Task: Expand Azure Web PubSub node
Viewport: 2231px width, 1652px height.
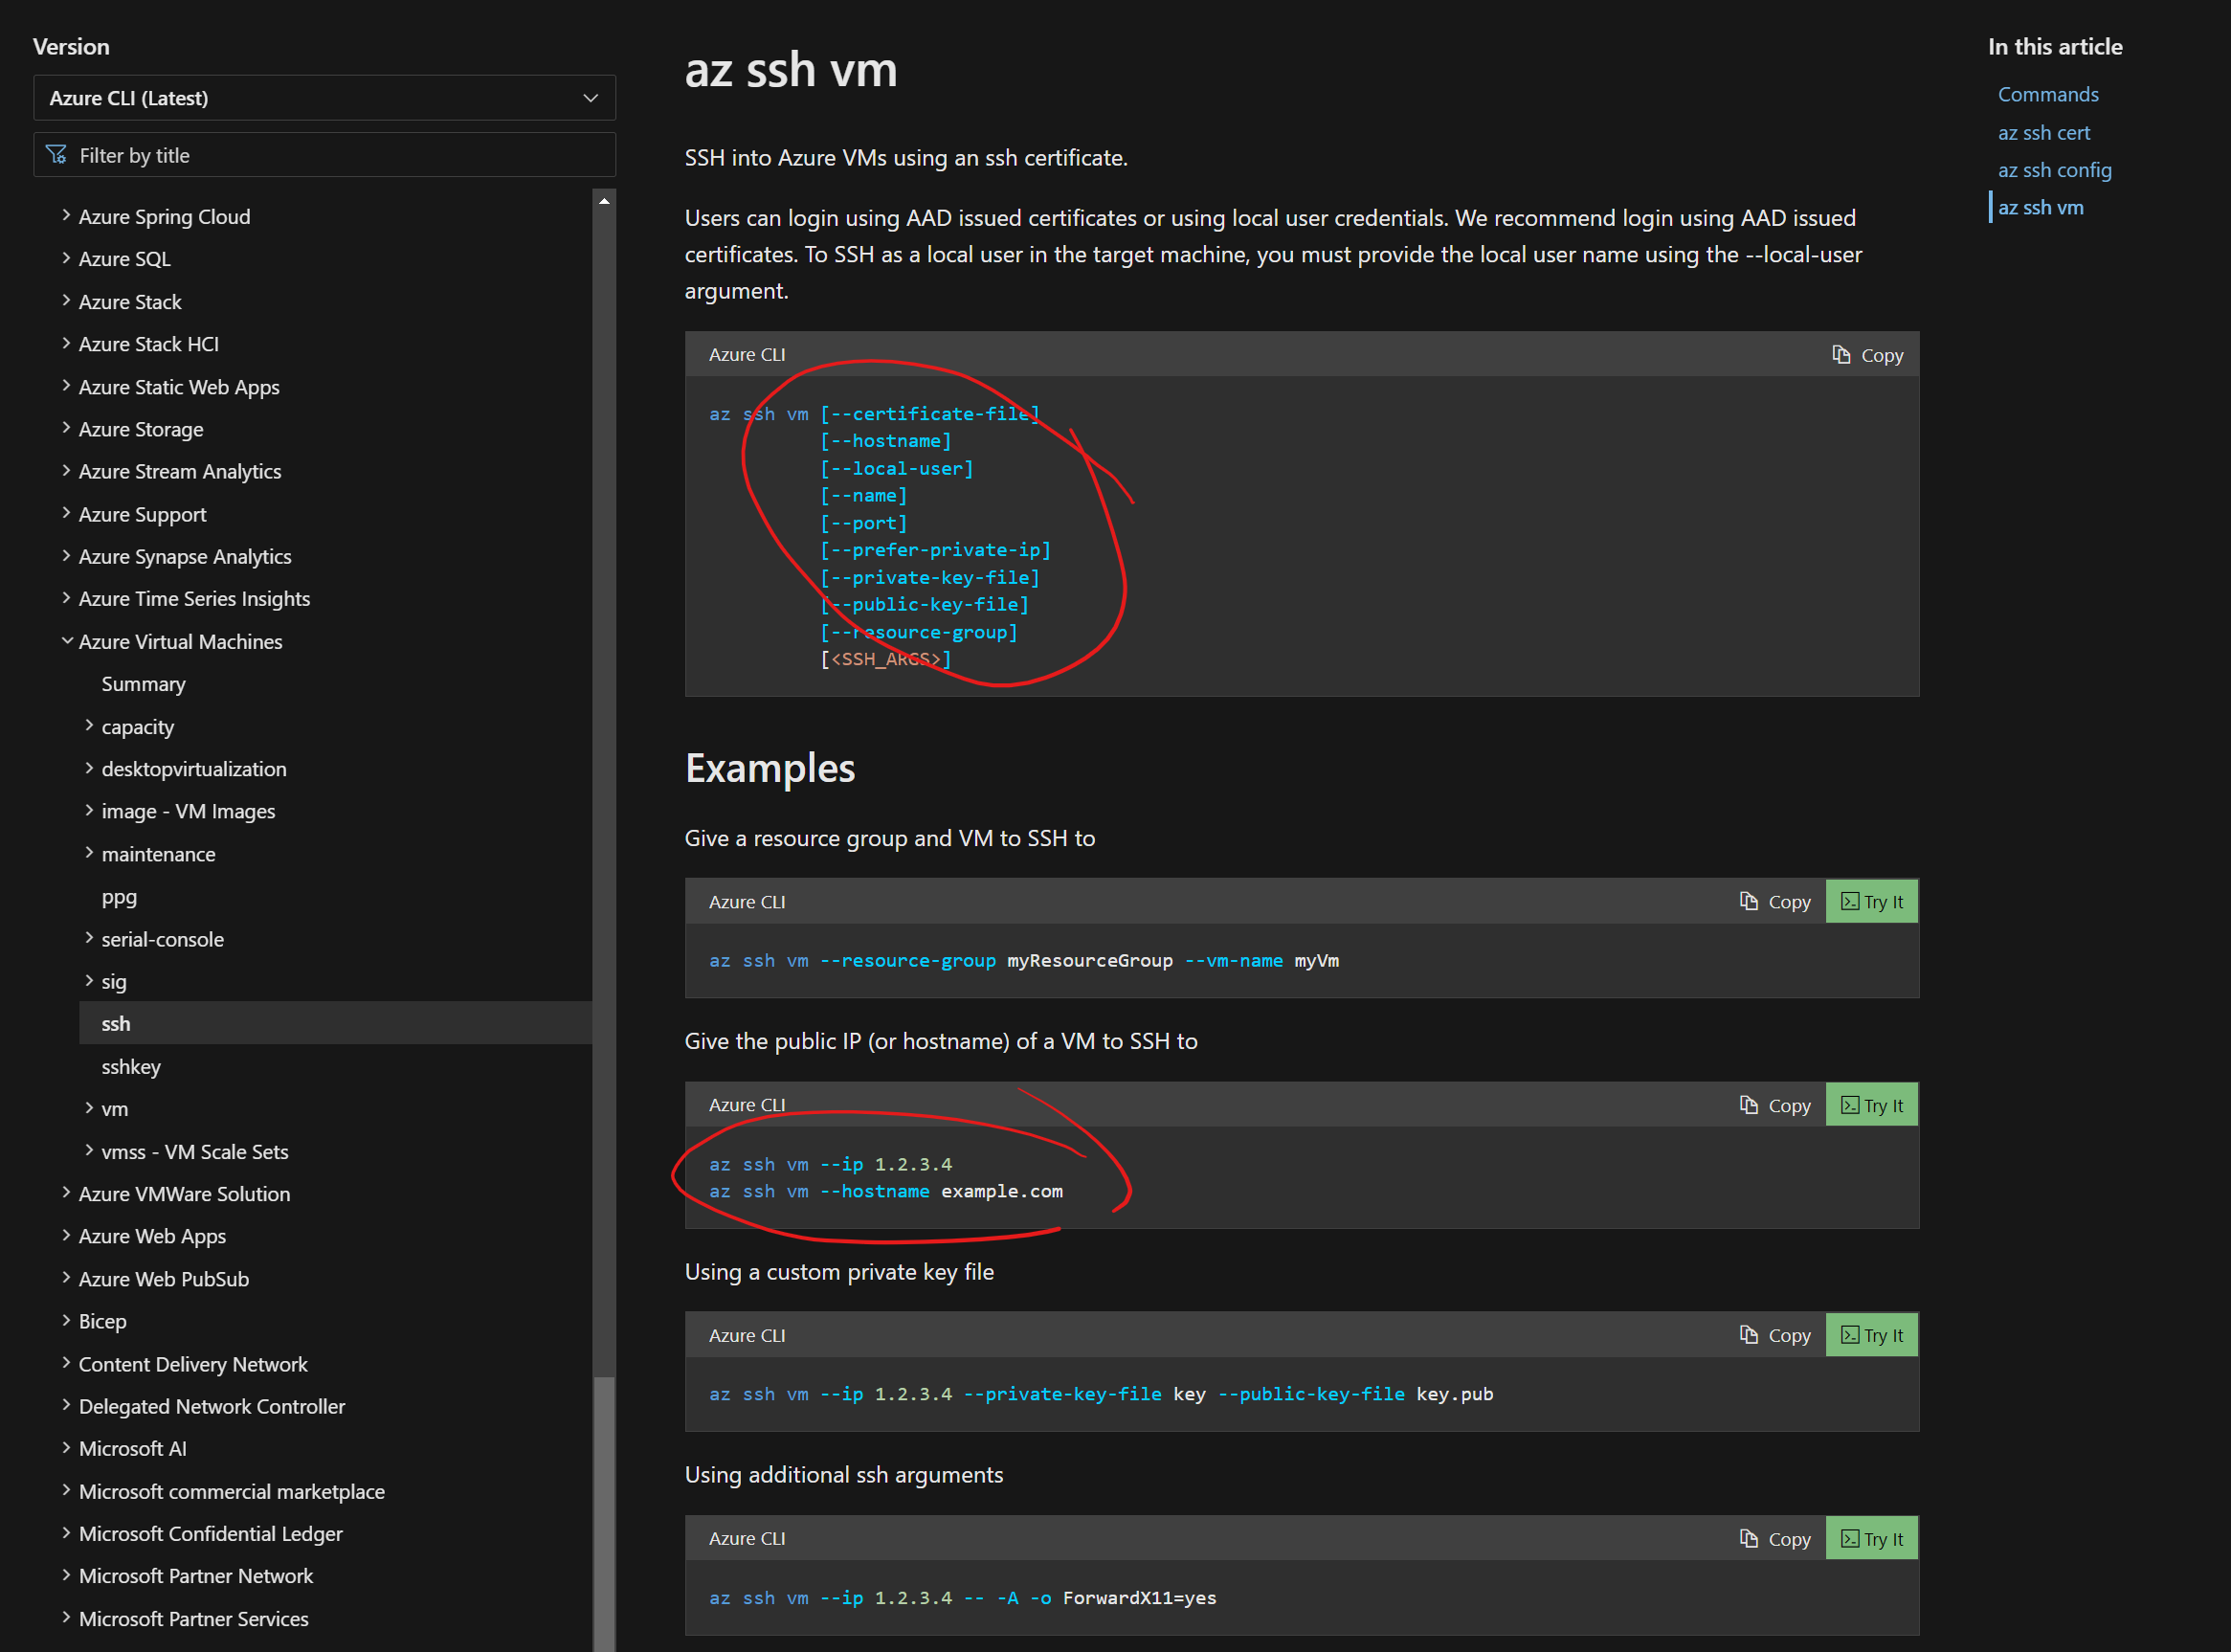Action: [x=66, y=1278]
